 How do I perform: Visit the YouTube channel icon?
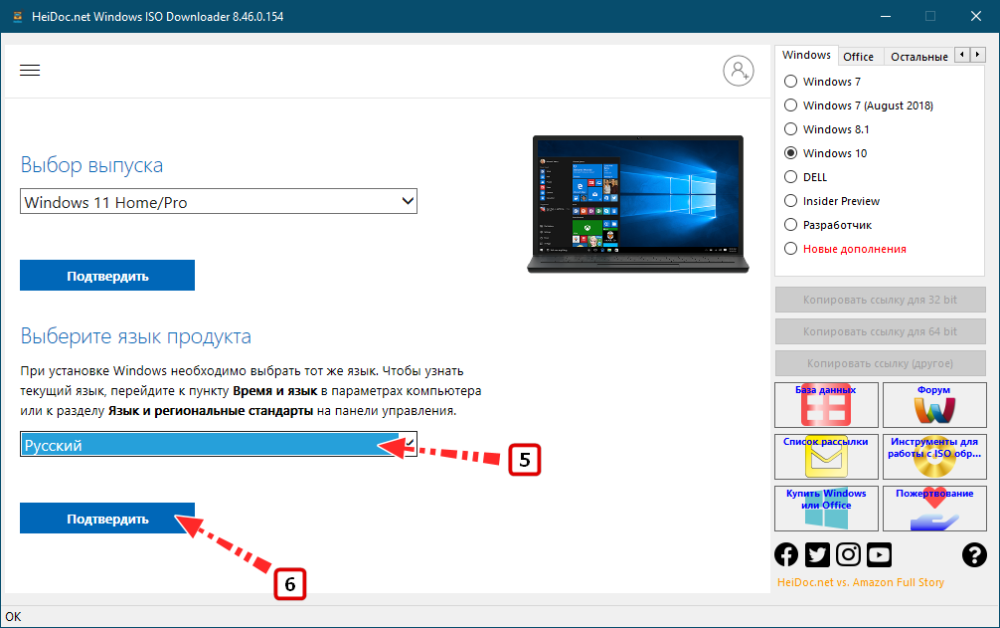pos(879,555)
